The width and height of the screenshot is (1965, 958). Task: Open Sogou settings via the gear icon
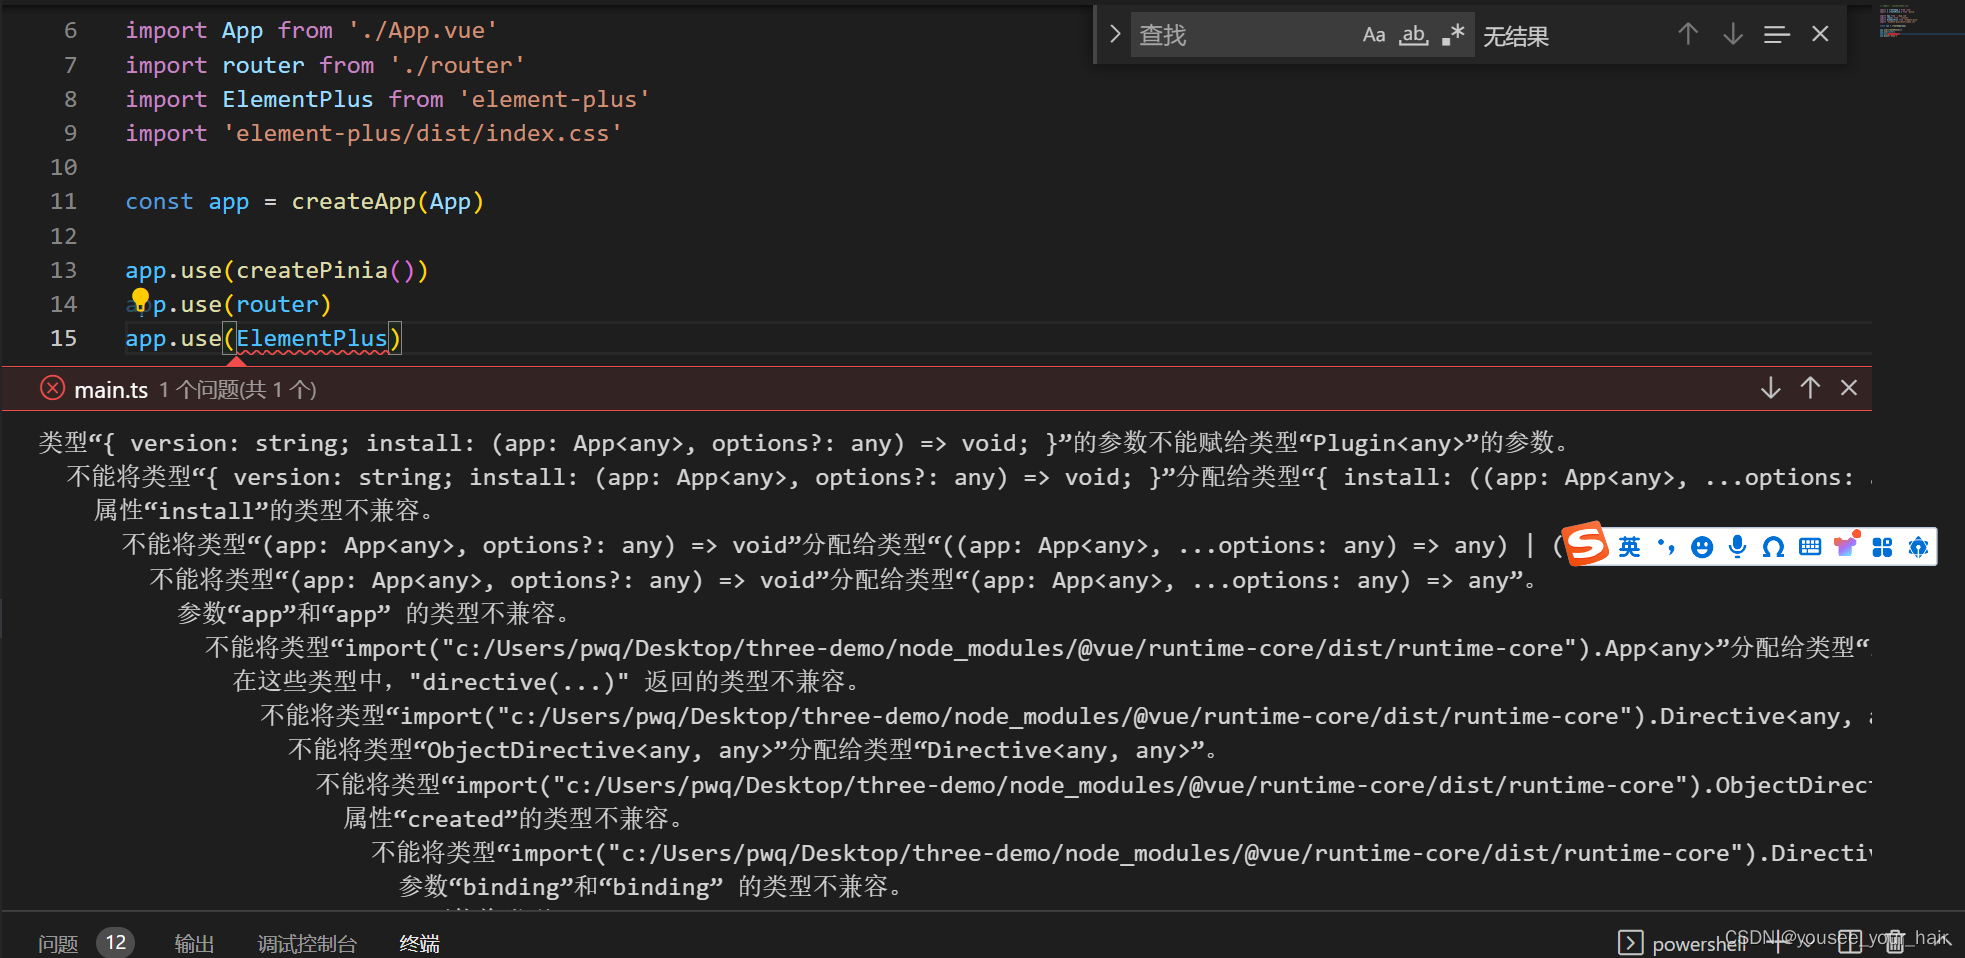pos(1918,547)
